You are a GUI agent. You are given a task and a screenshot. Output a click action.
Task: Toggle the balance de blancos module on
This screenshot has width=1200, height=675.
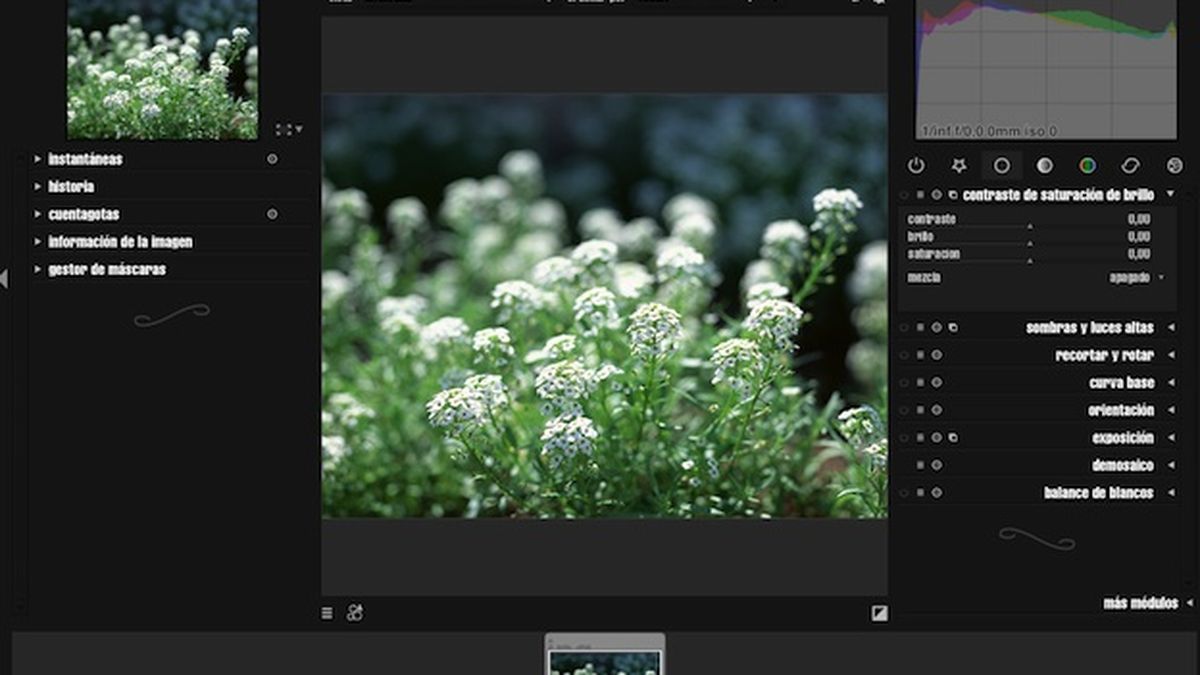coord(903,492)
